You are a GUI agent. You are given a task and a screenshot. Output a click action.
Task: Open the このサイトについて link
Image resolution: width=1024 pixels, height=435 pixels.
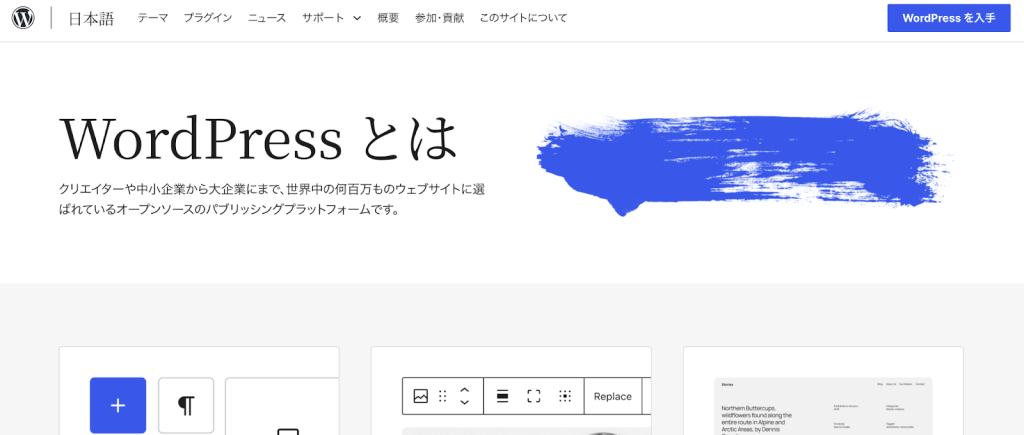523,18
